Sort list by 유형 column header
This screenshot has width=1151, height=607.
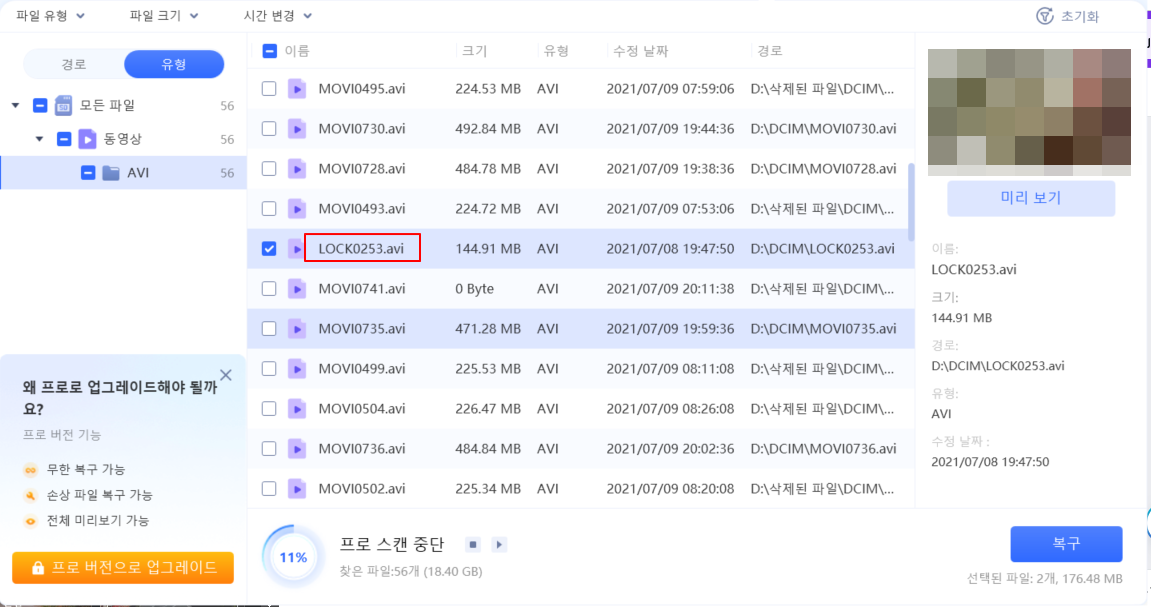(556, 51)
